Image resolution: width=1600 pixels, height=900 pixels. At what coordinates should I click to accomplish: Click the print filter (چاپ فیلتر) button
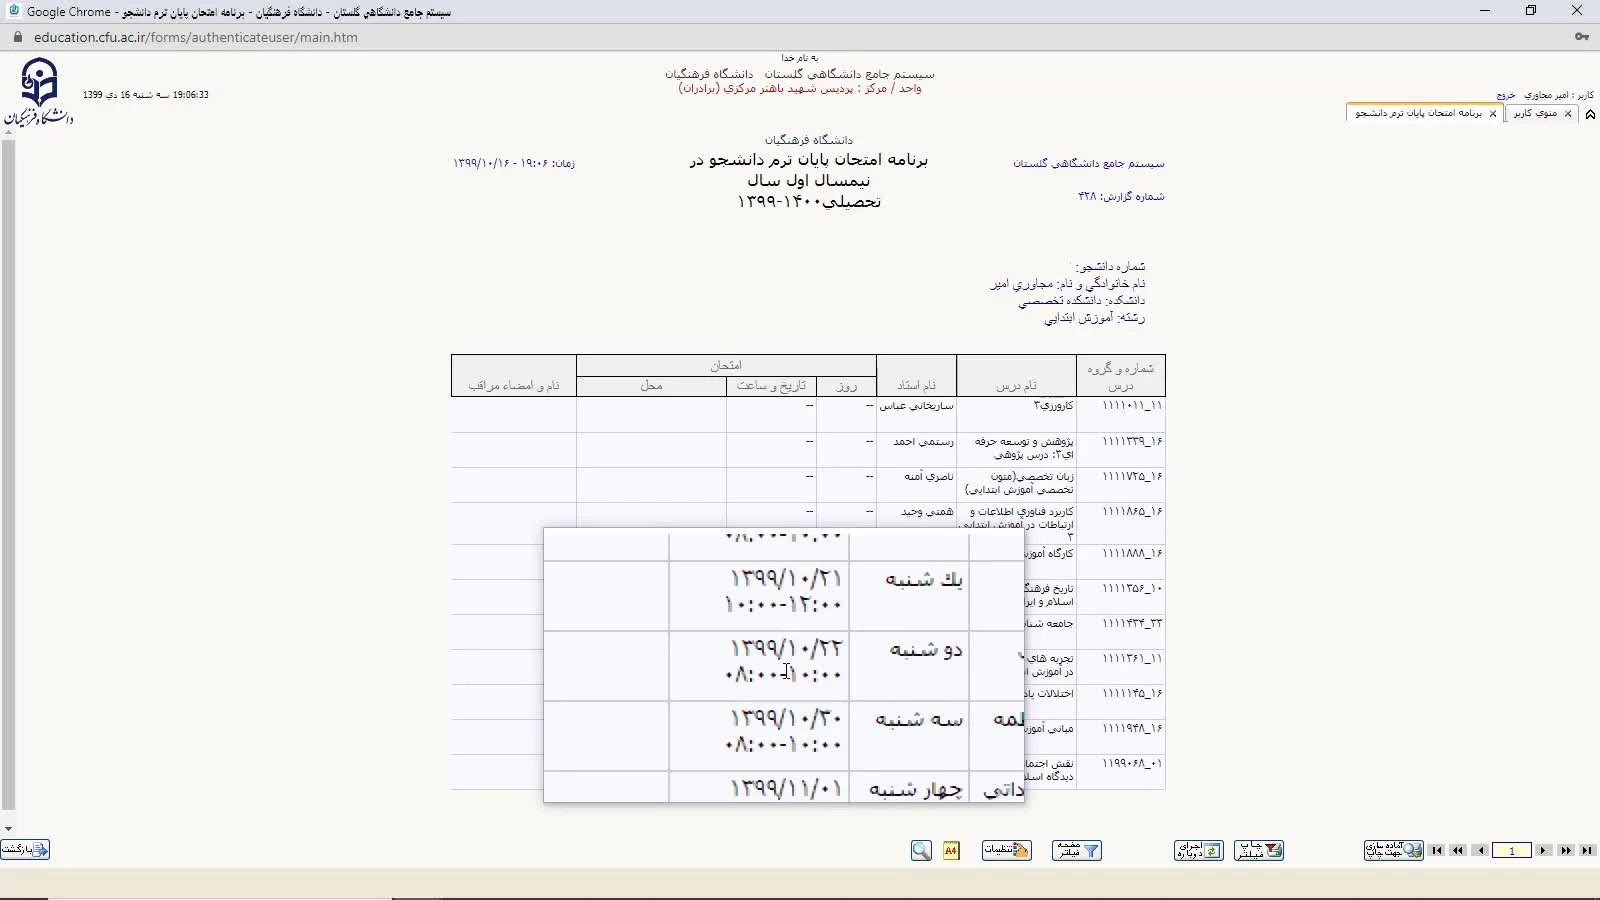(1259, 850)
